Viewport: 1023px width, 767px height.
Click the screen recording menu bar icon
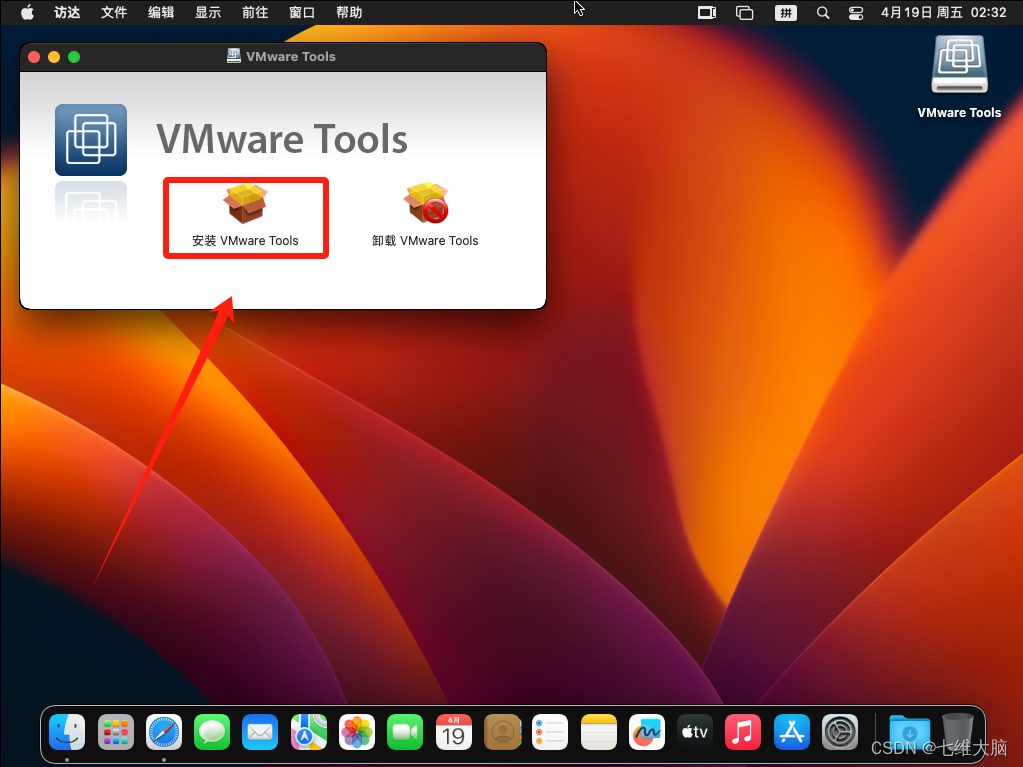pos(707,12)
